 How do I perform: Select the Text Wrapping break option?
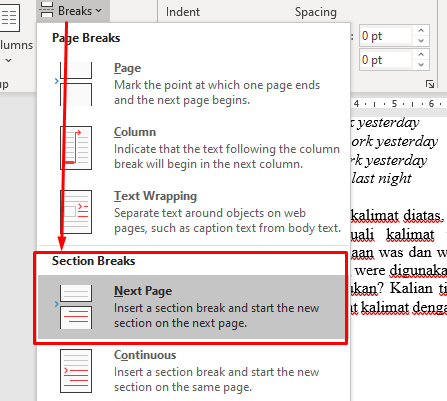(x=193, y=212)
